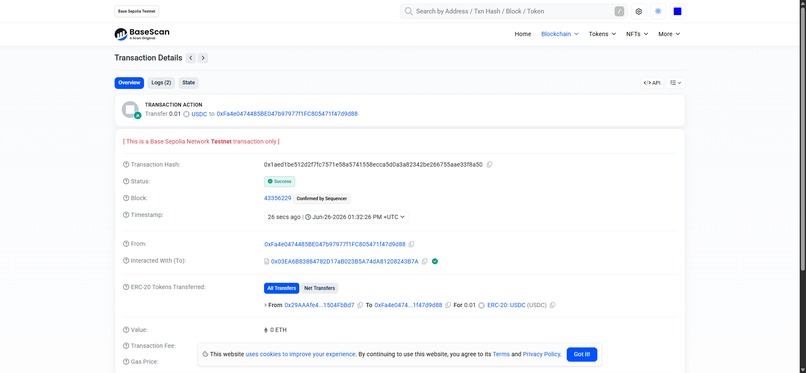
Task: Open the ERC-20: USDC token link
Action: [x=506, y=305]
